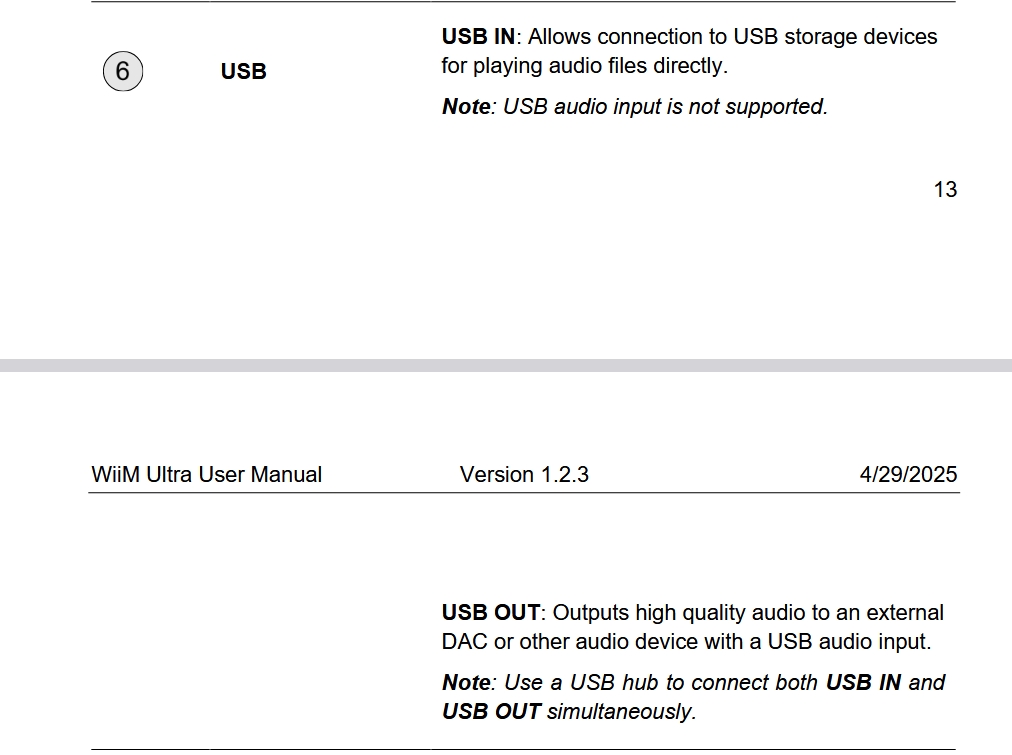Click the page number 13
This screenshot has width=1012, height=755.
945,189
